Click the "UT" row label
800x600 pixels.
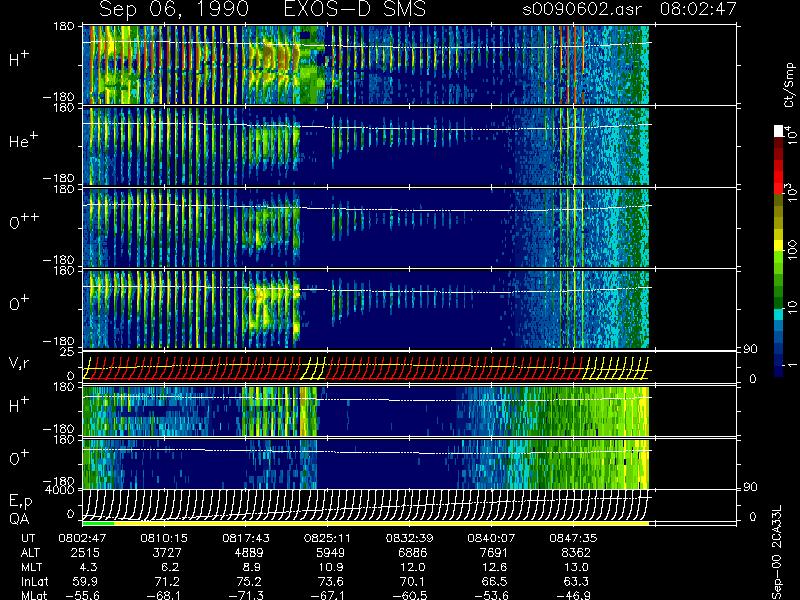tap(28, 538)
